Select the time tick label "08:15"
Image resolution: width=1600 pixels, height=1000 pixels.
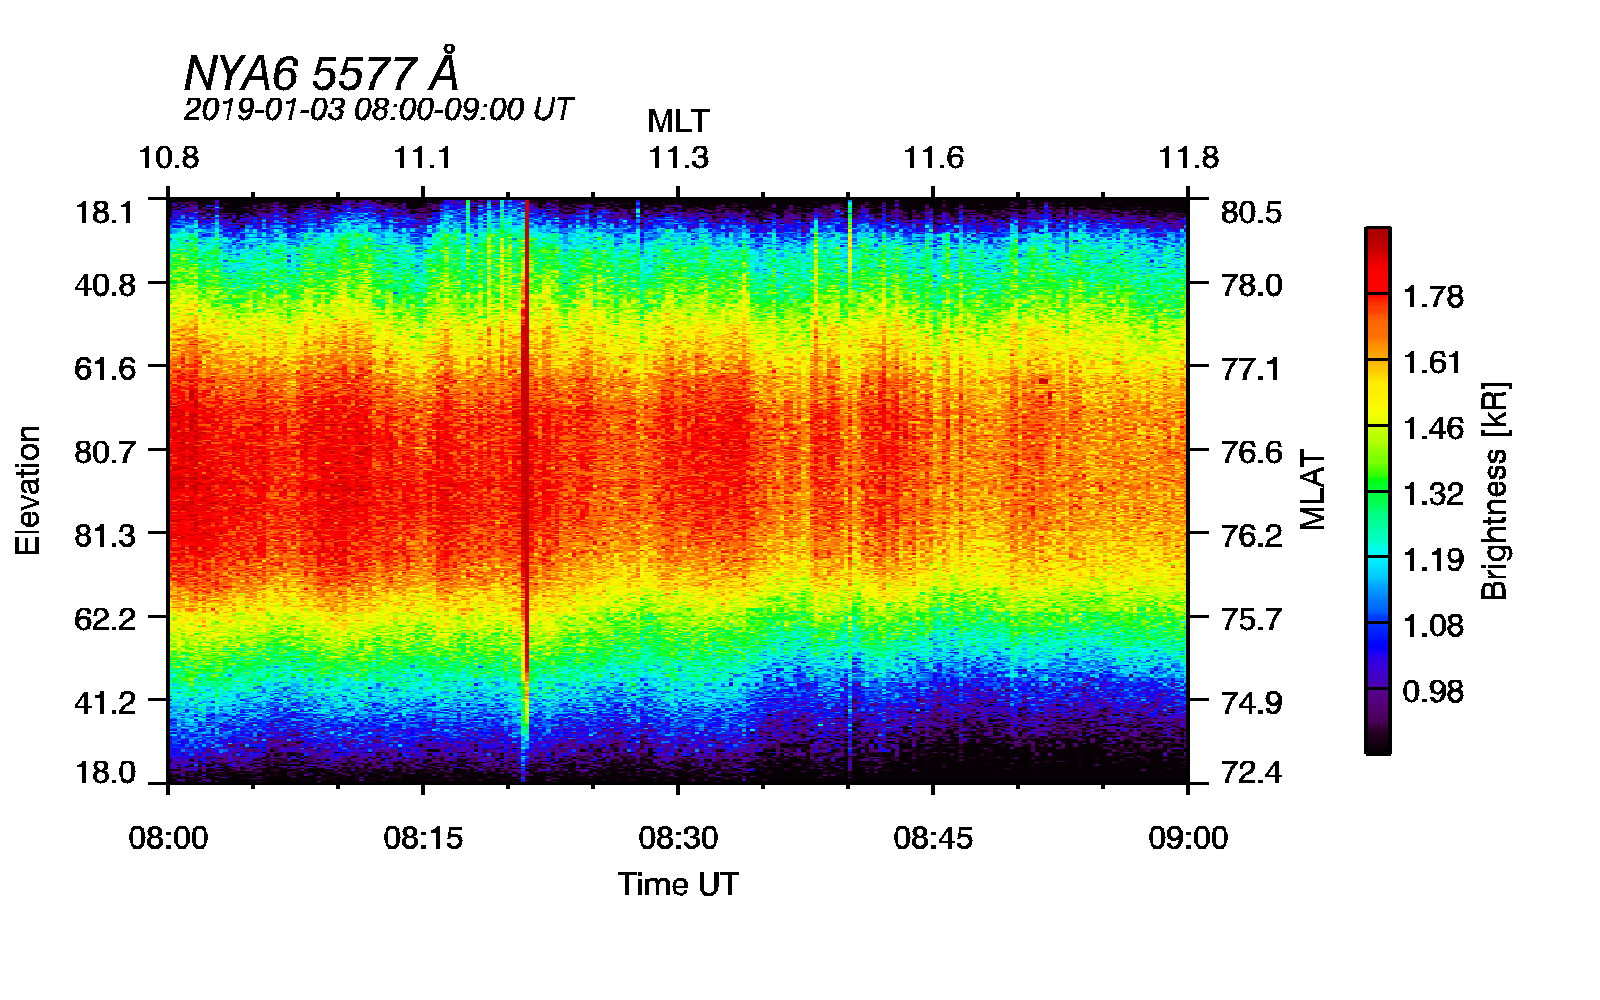423,838
